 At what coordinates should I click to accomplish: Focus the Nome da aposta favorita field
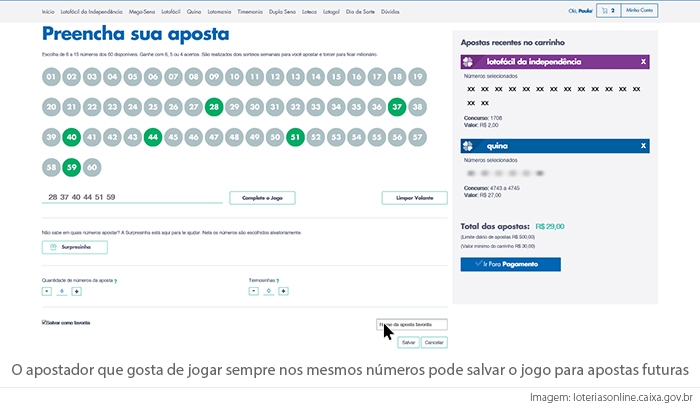pos(411,324)
